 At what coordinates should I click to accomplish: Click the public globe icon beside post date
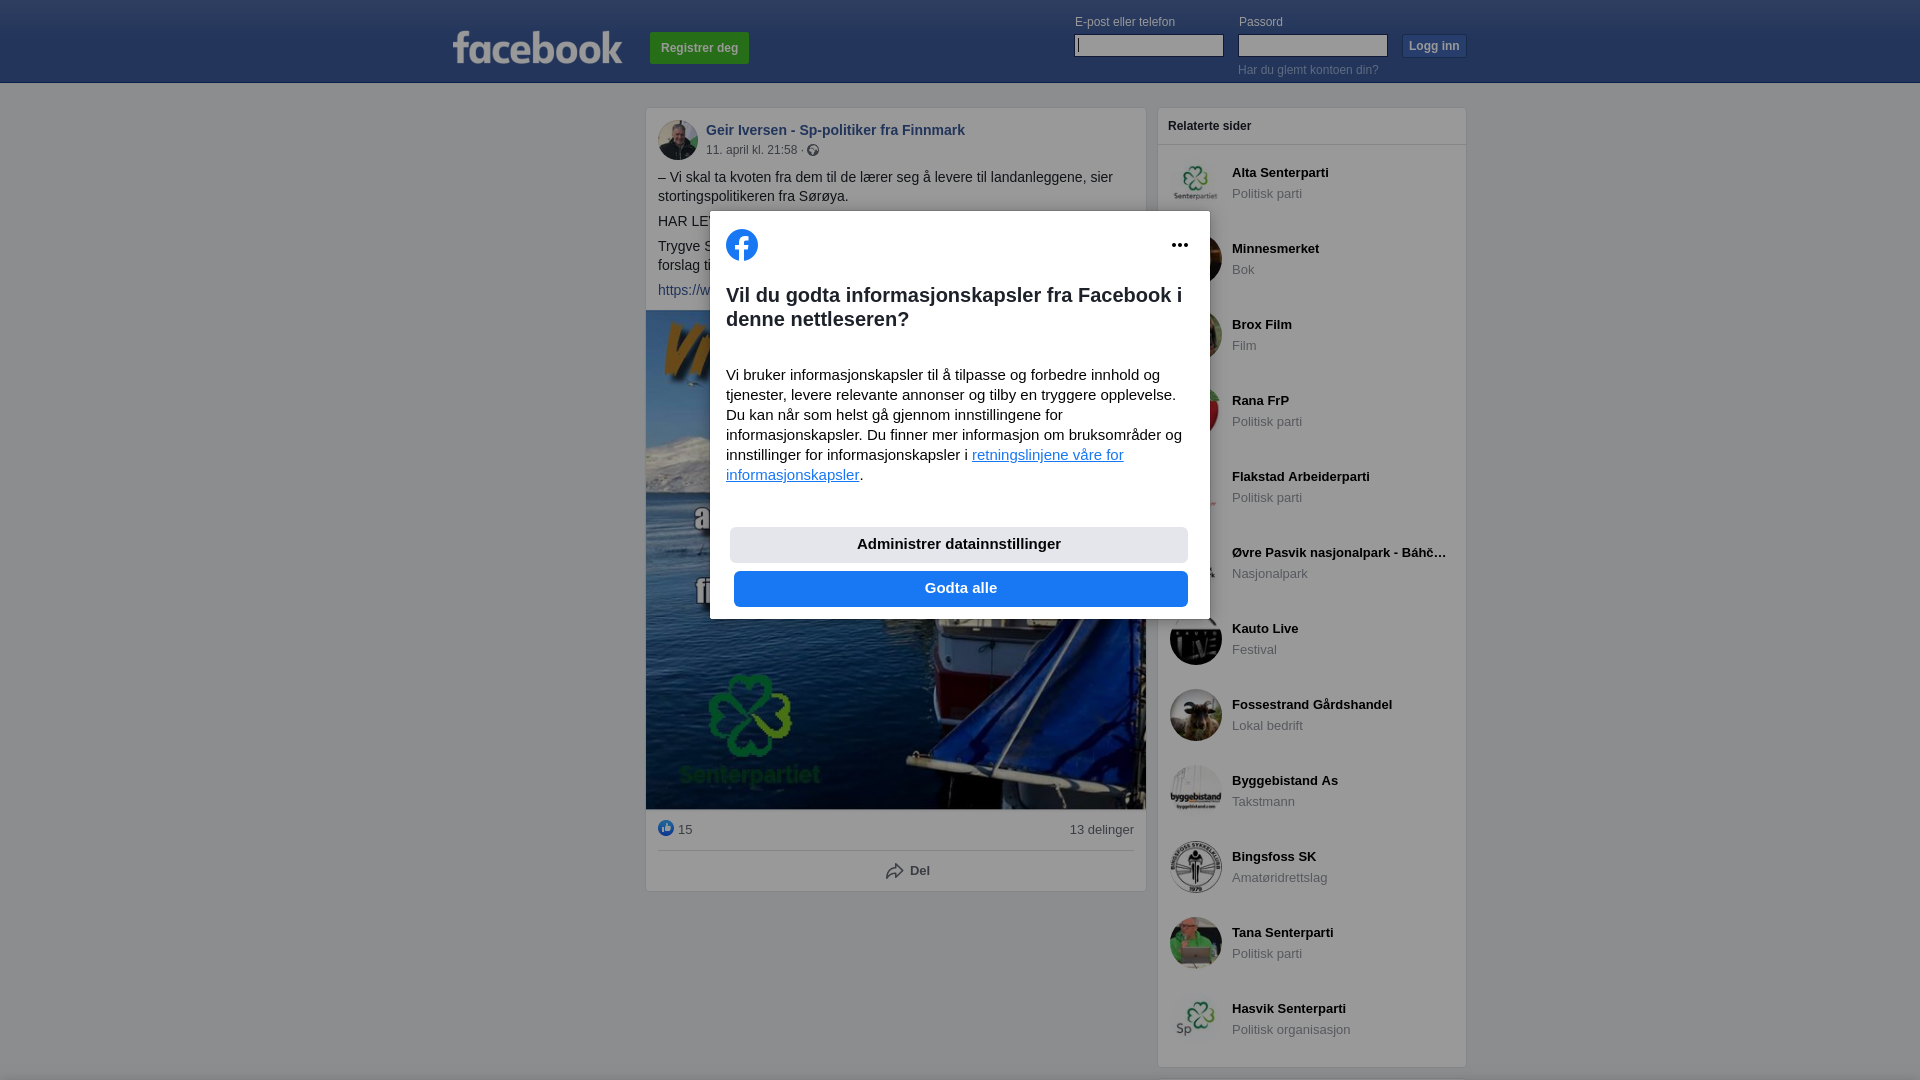[813, 150]
